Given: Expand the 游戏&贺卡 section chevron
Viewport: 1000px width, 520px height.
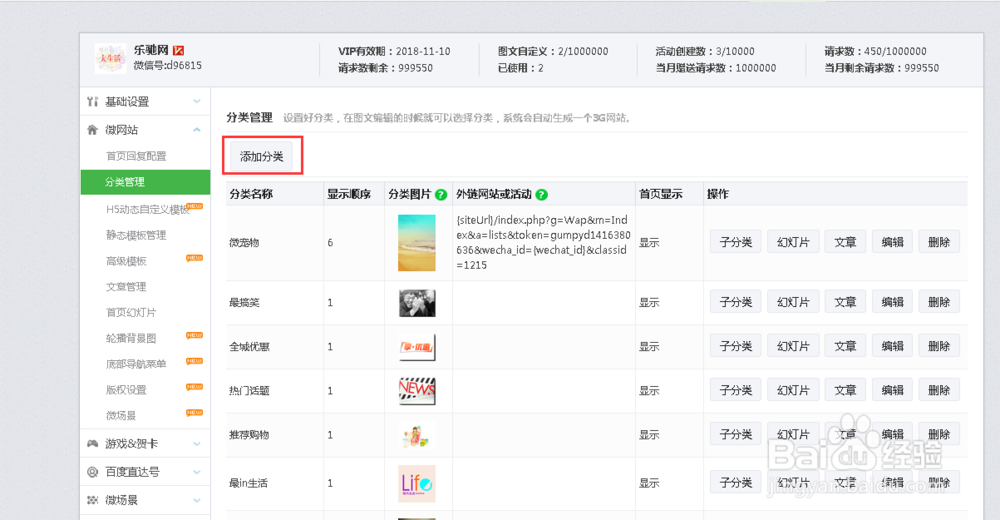Looking at the screenshot, I should (x=197, y=444).
